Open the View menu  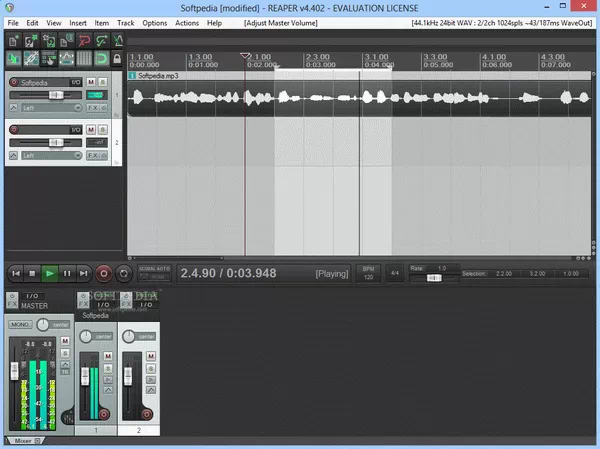tap(54, 23)
